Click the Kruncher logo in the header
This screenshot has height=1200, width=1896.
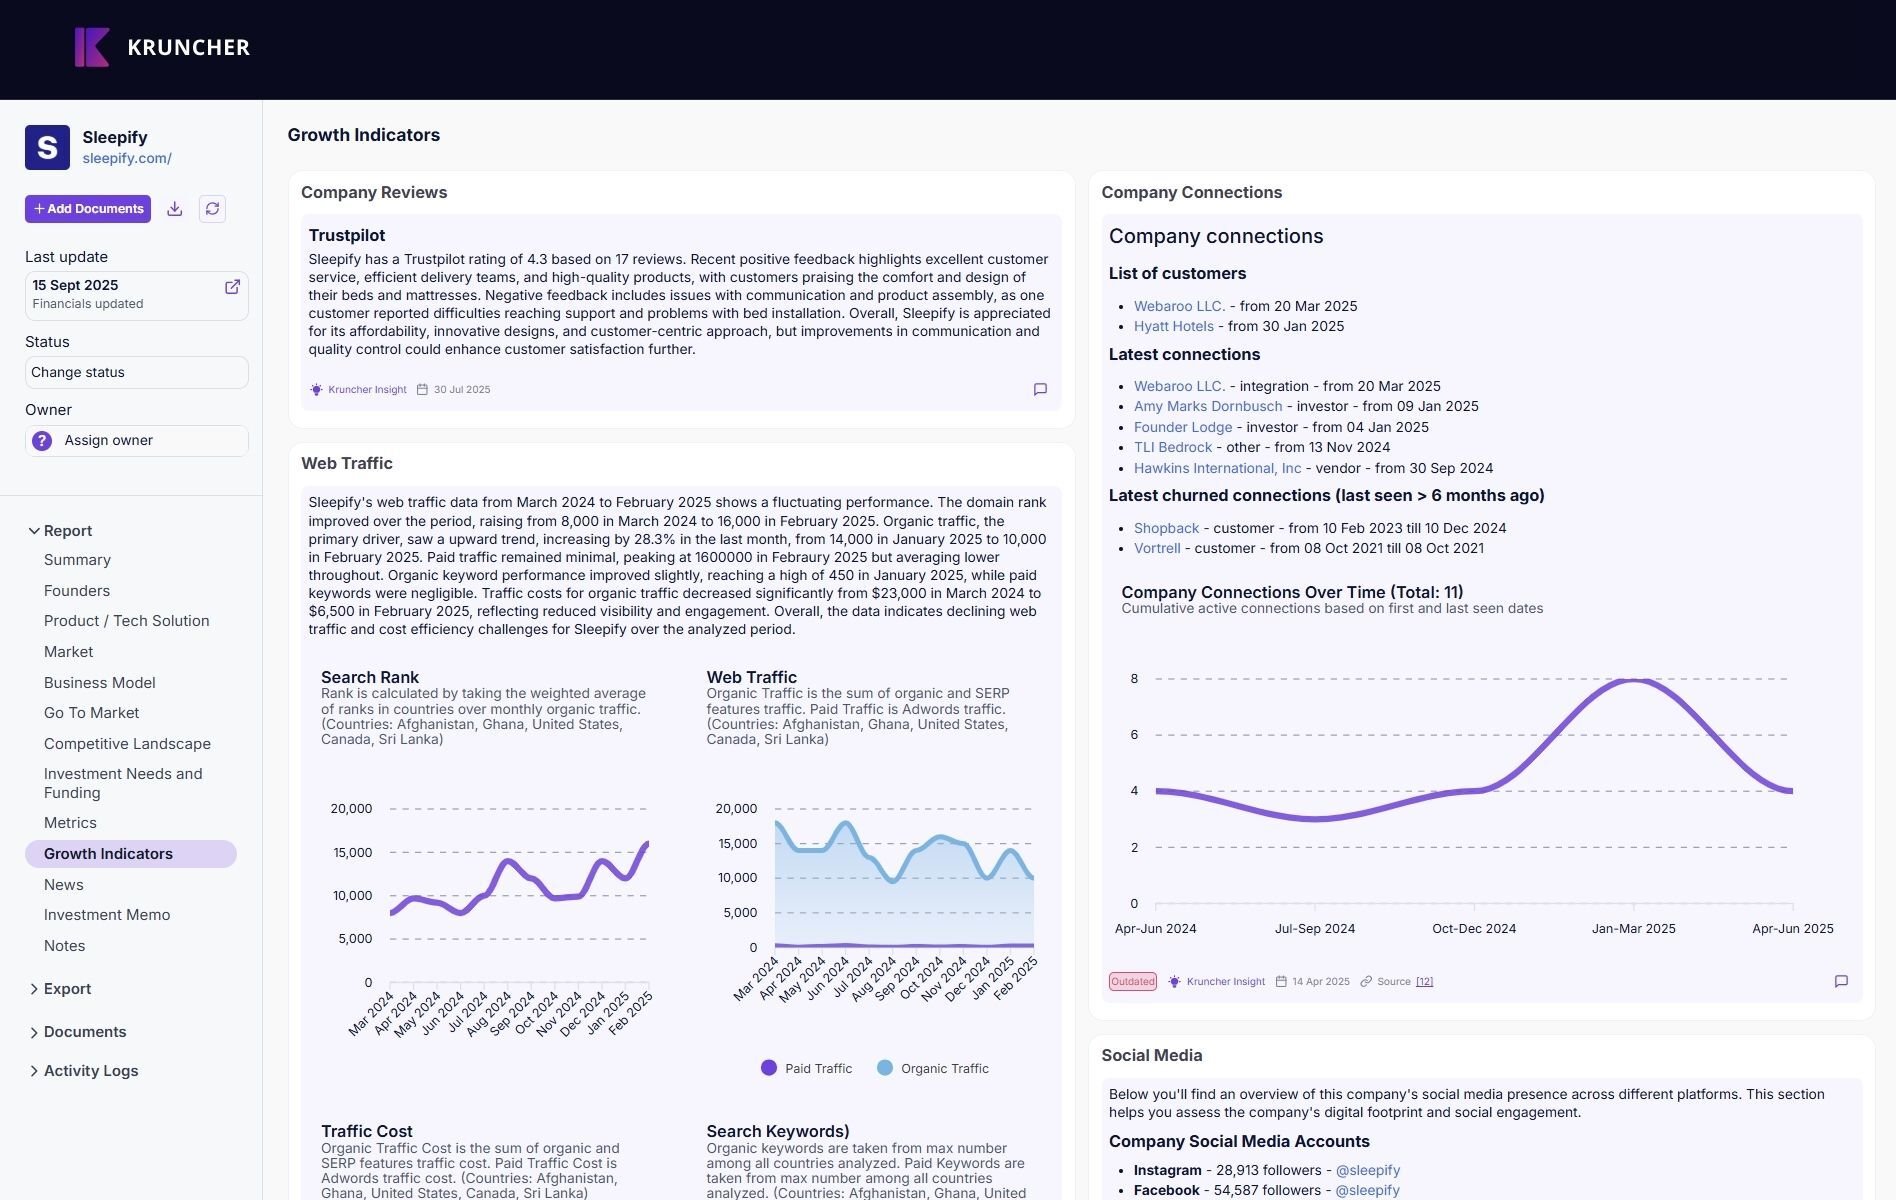coord(162,47)
